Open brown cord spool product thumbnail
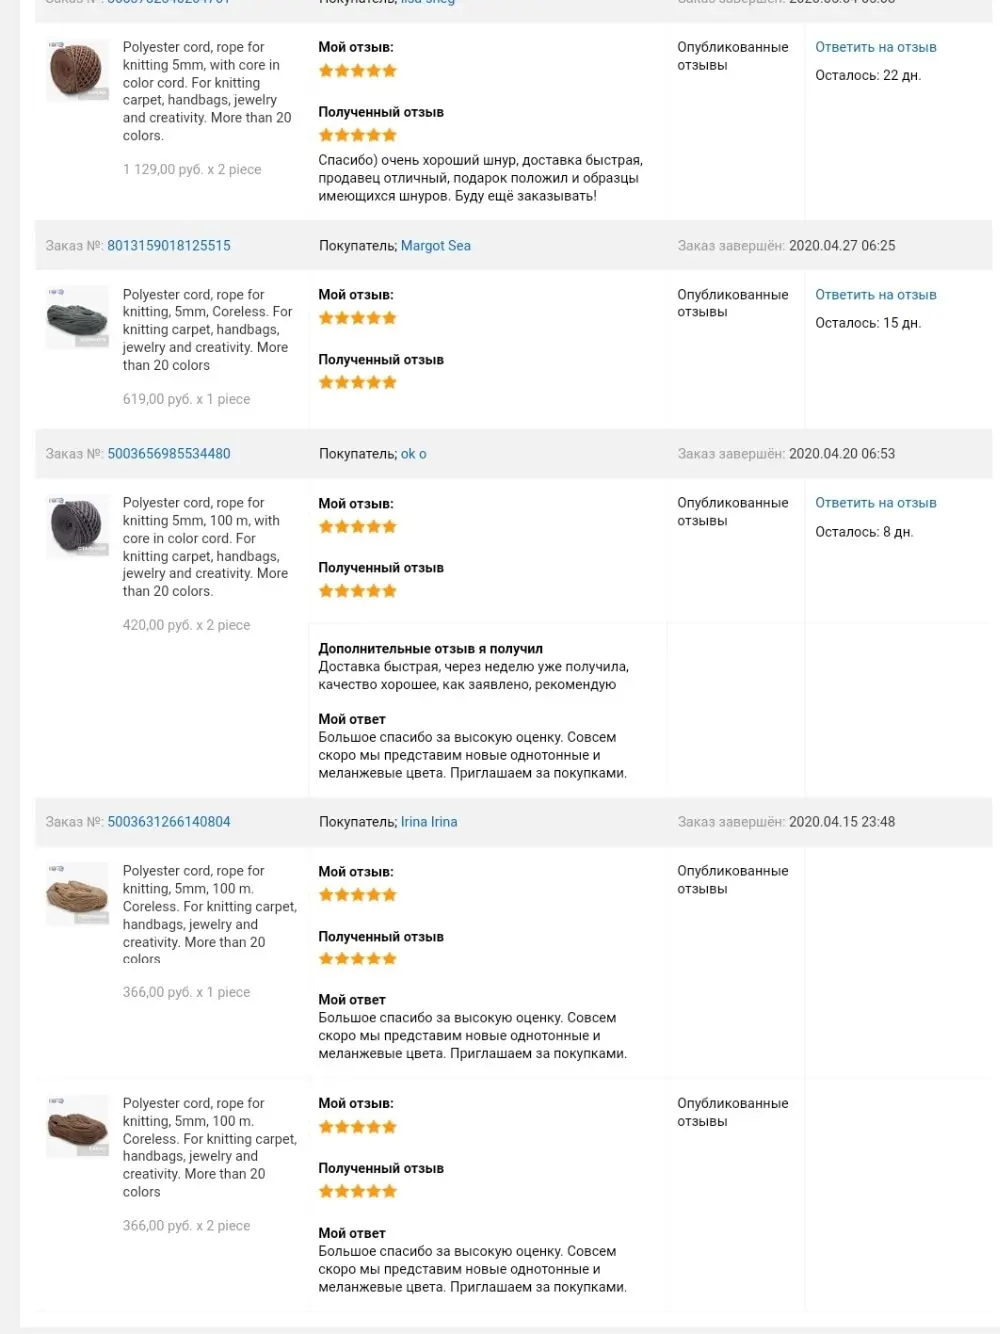 pos(77,70)
